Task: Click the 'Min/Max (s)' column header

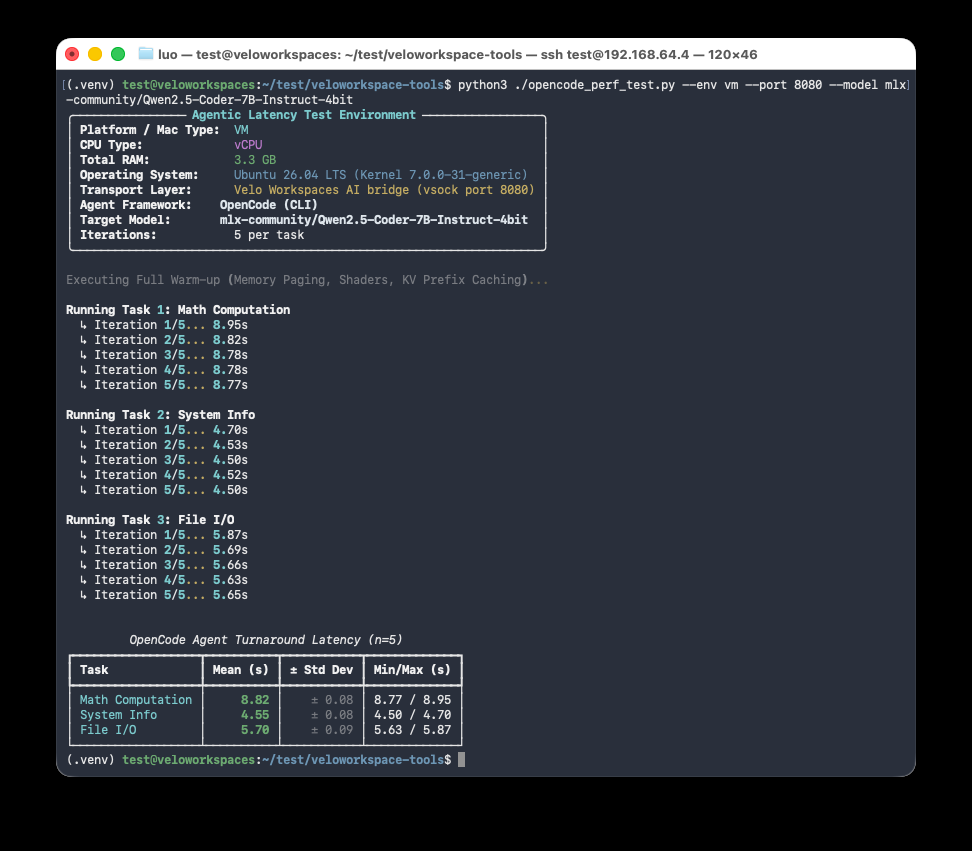Action: pyautogui.click(x=412, y=669)
